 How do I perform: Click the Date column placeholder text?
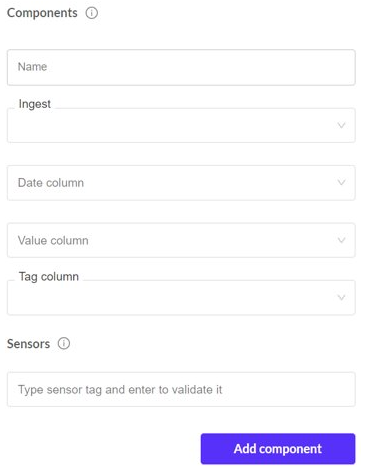[51, 183]
